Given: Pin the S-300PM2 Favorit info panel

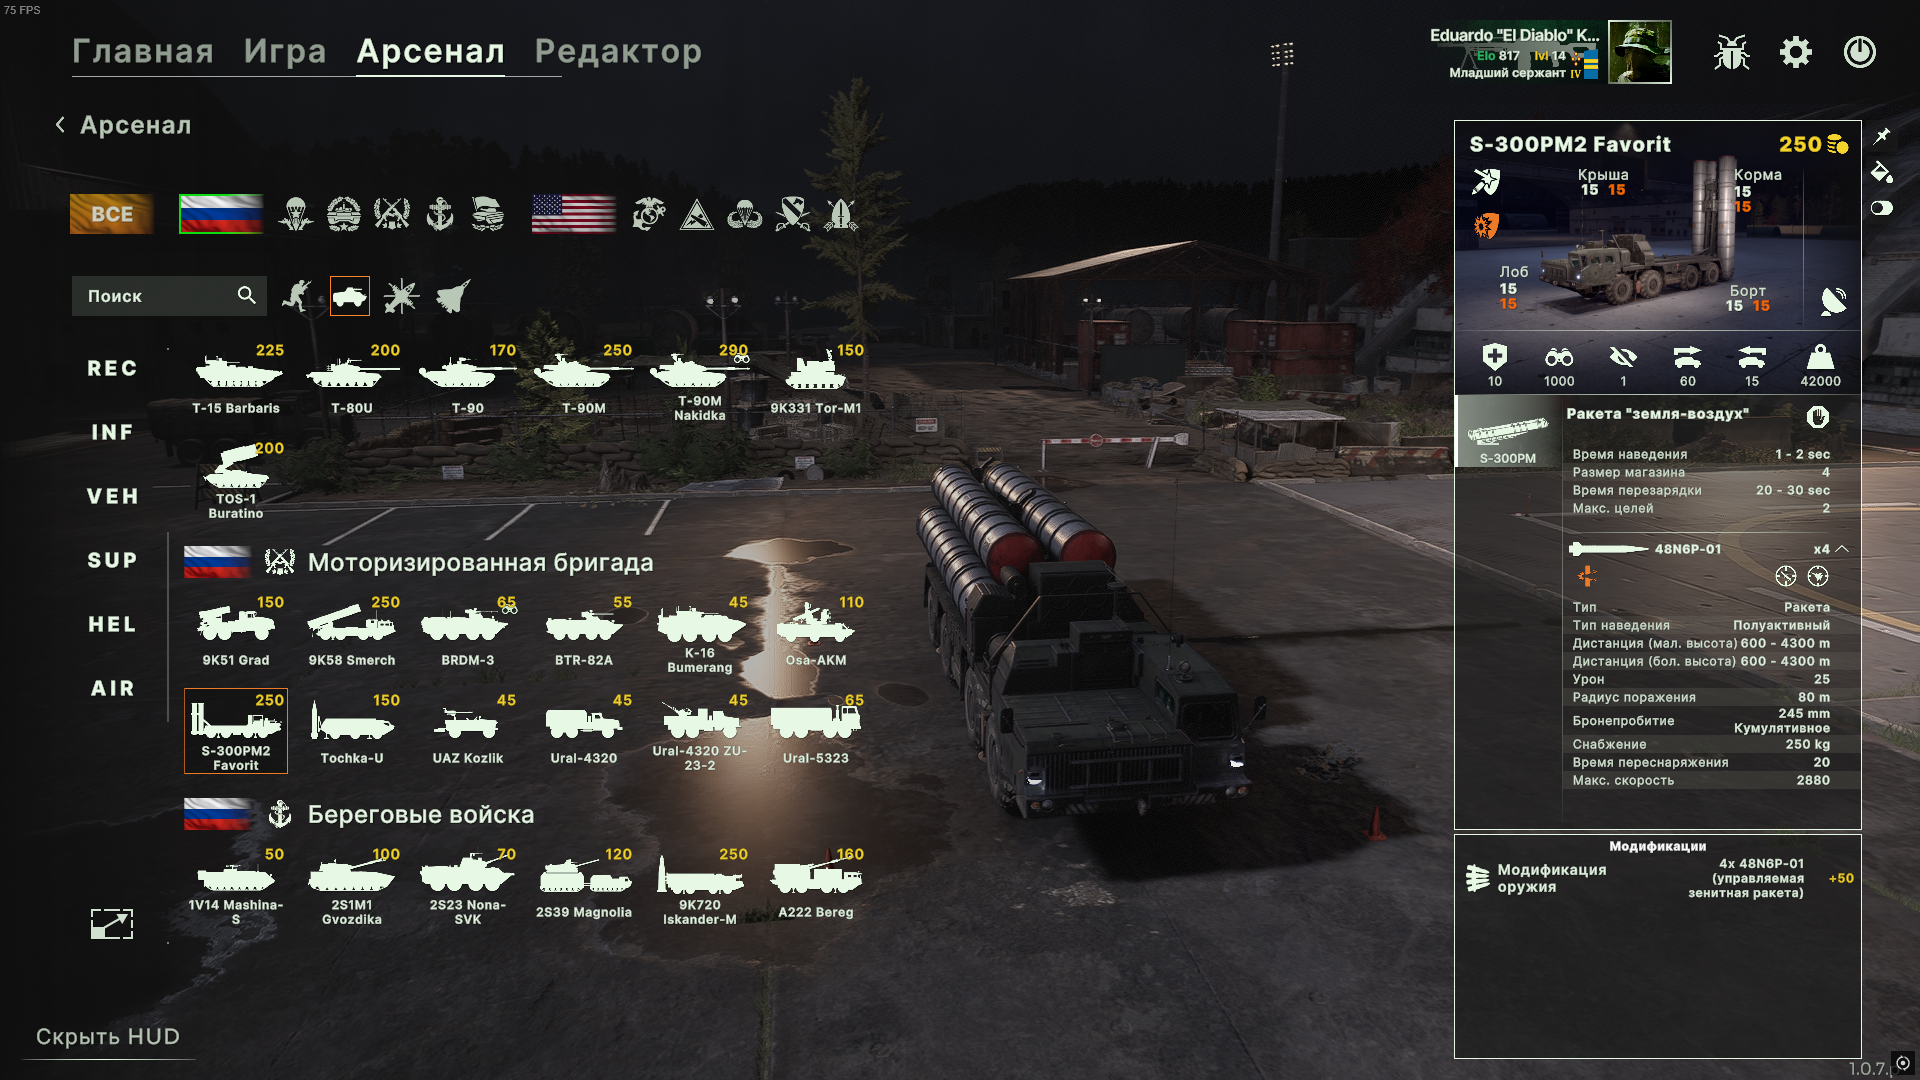Looking at the screenshot, I should click(1882, 135).
